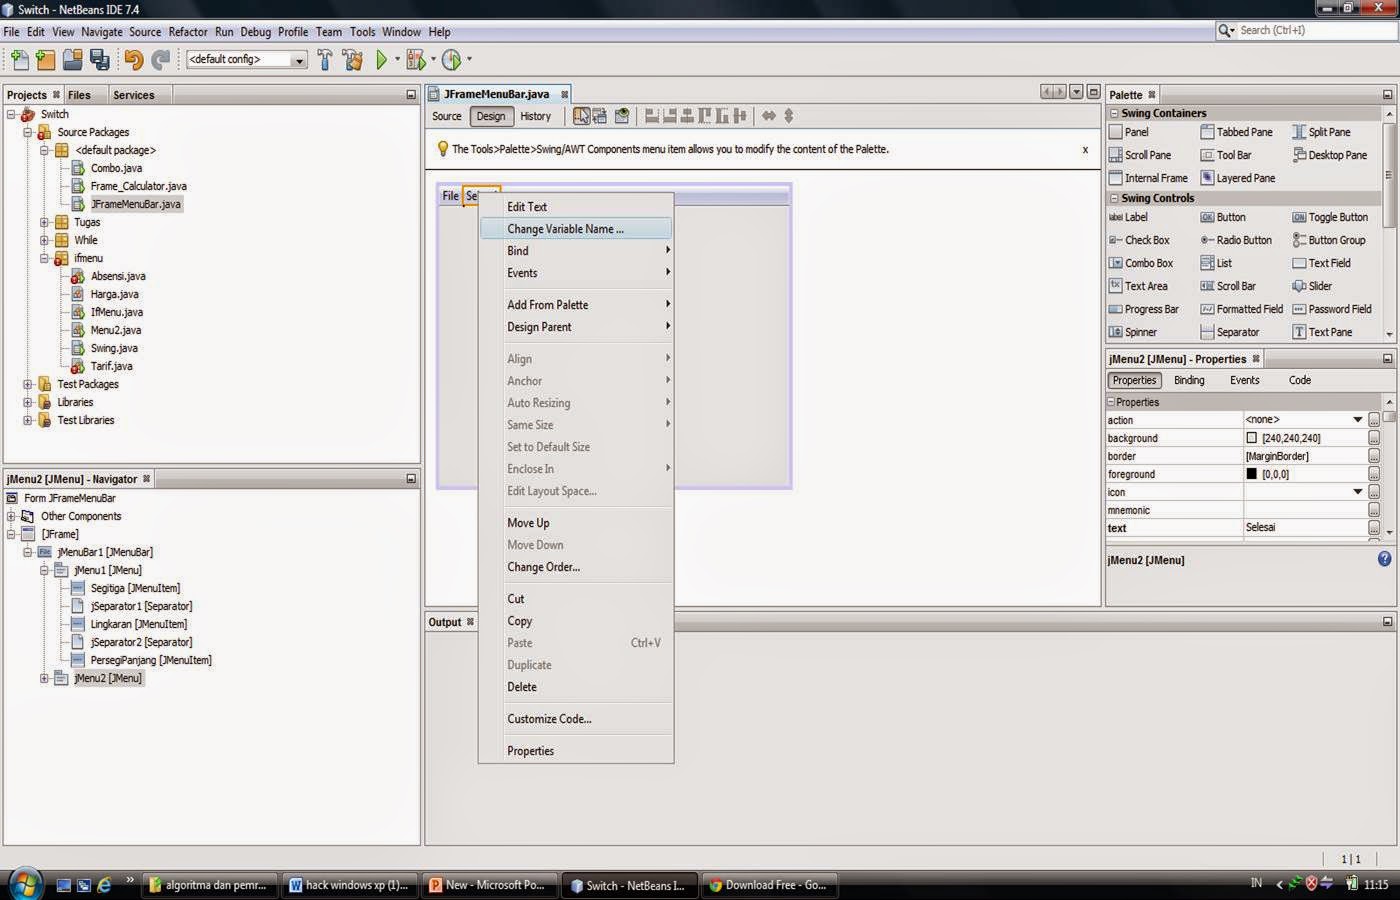Minimize the Projects panel

(410, 95)
